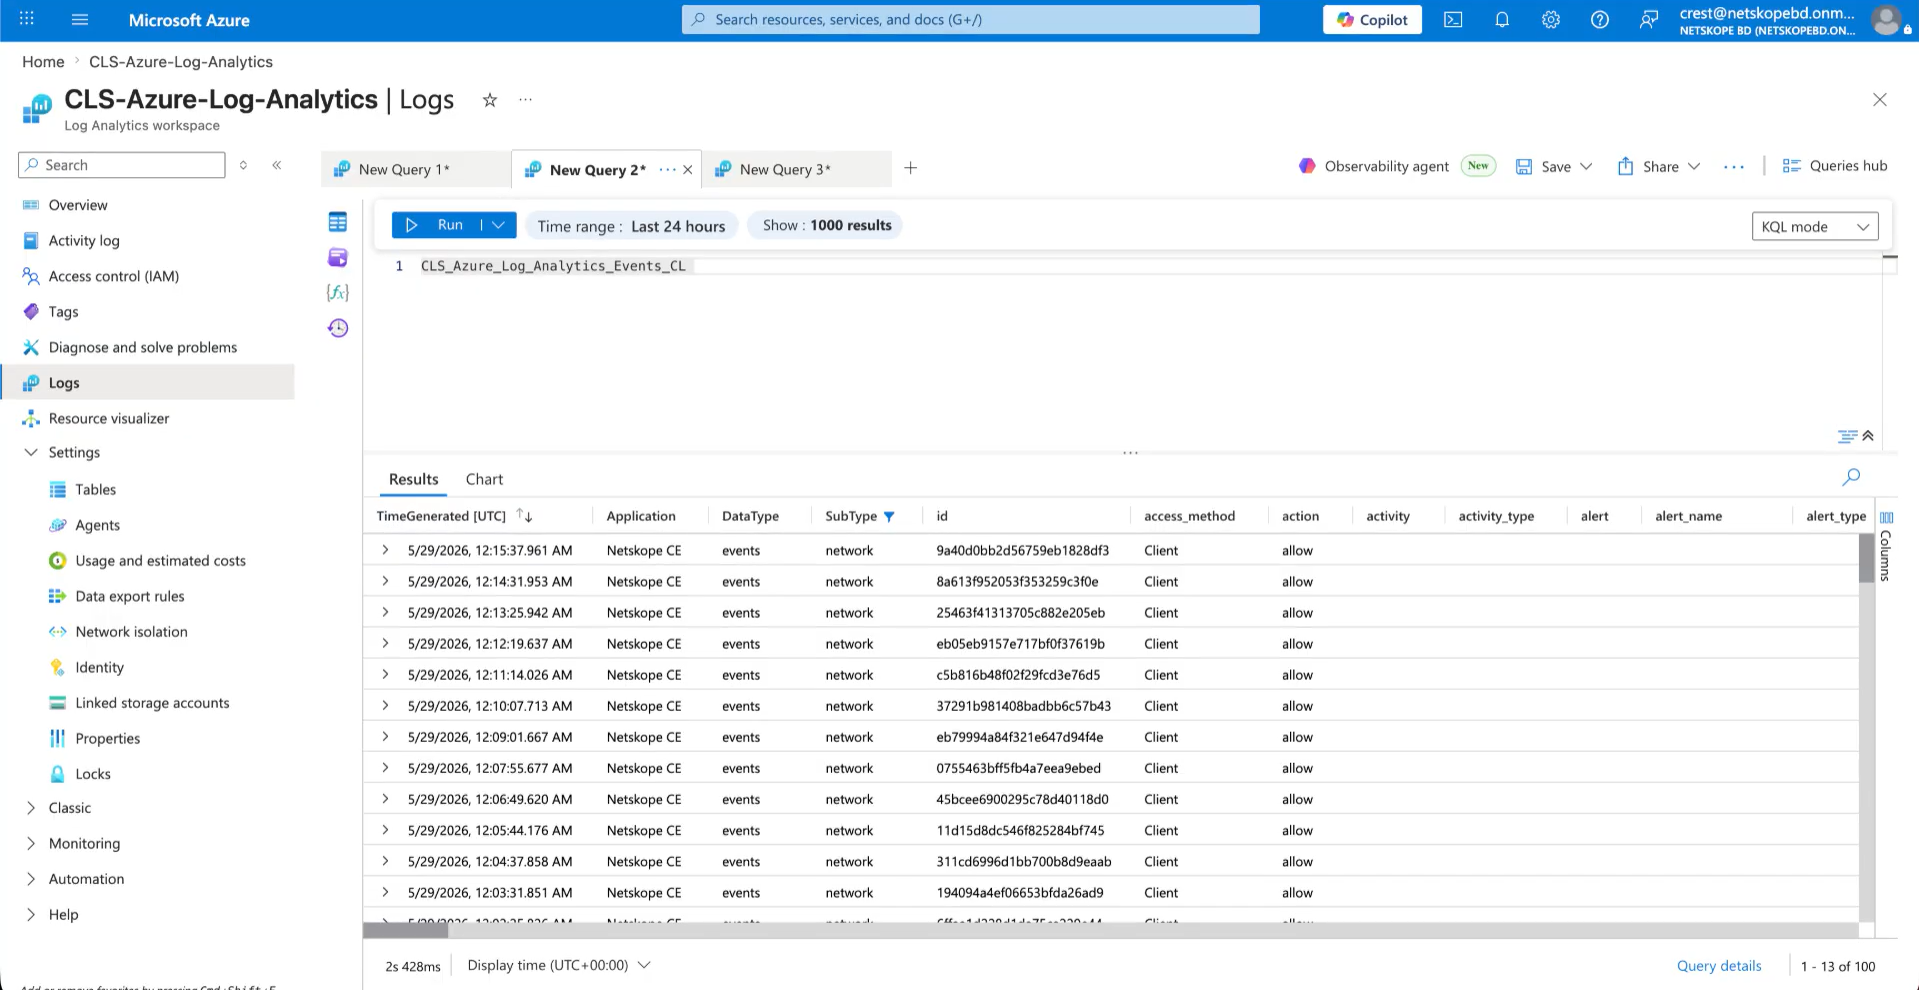
Task: Expand the Classic section
Action: (31, 808)
